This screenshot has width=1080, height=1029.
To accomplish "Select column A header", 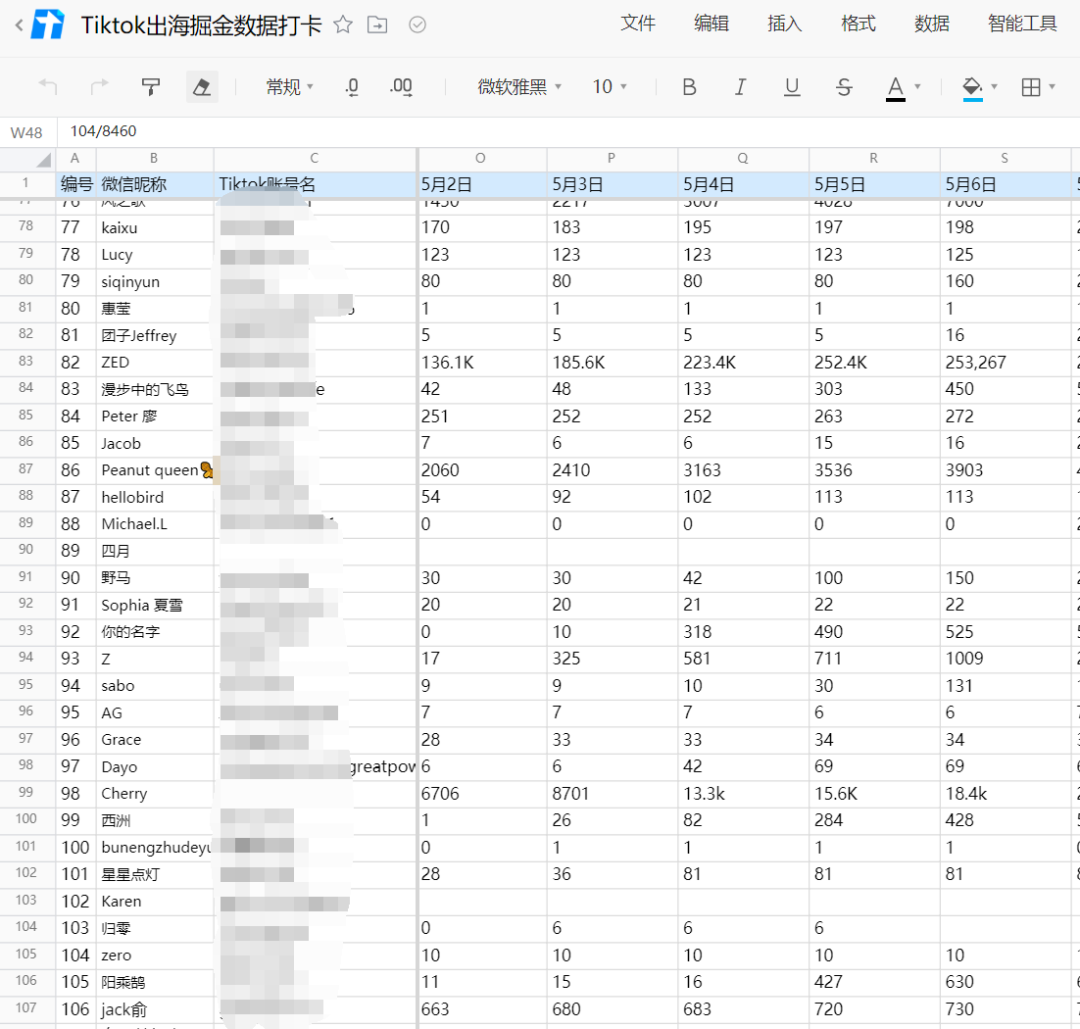I will click(x=76, y=158).
